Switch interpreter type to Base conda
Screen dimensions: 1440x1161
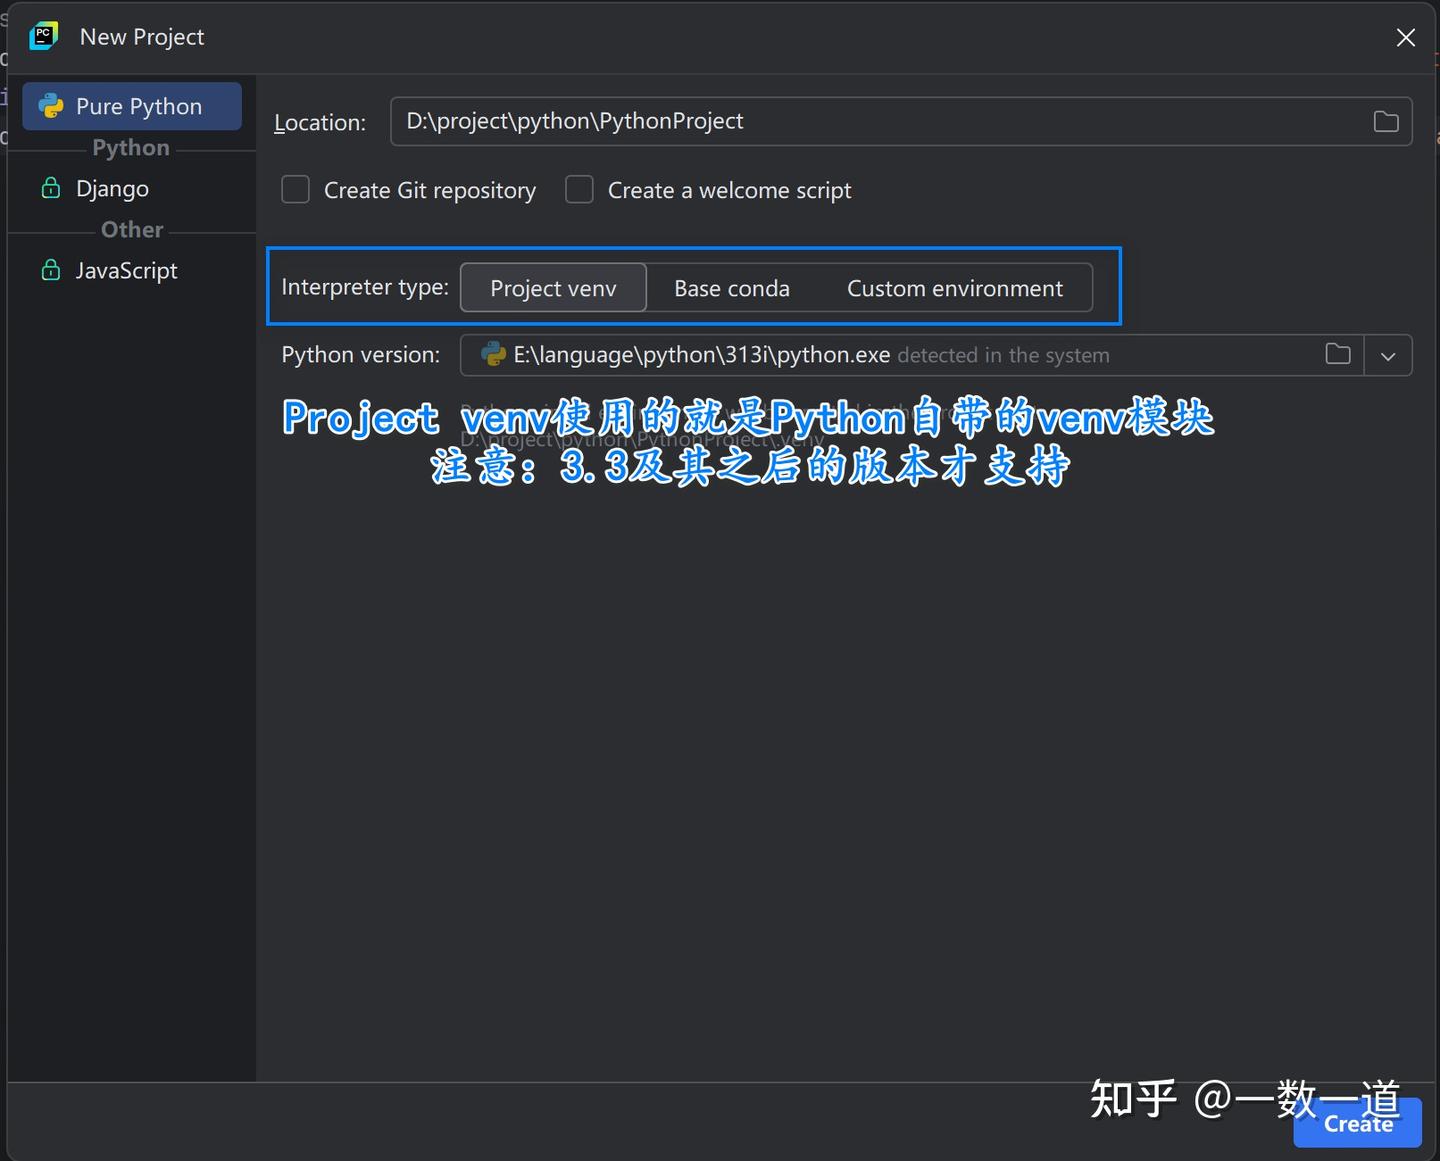[x=732, y=288]
